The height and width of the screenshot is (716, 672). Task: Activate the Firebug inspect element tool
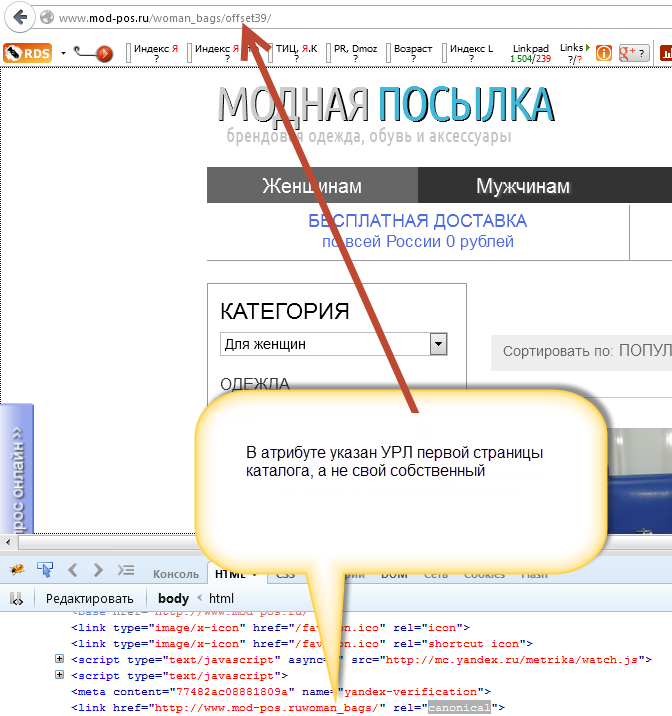pyautogui.click(x=45, y=569)
